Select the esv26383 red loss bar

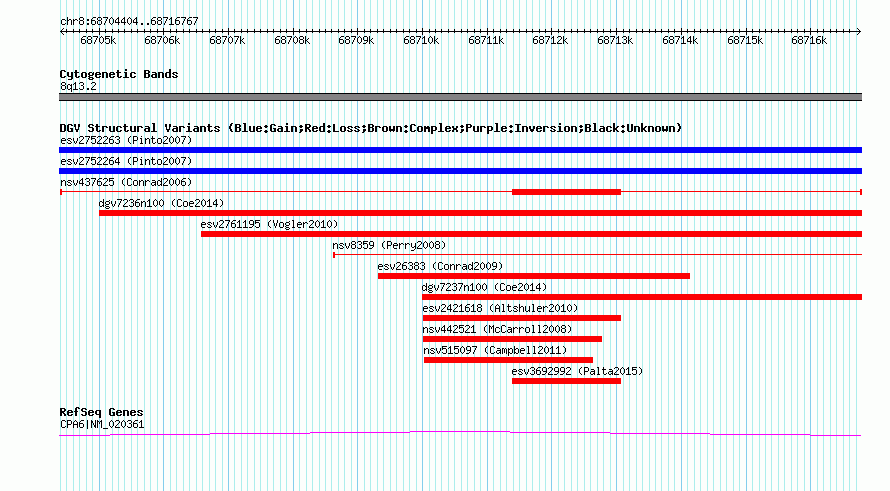(534, 276)
